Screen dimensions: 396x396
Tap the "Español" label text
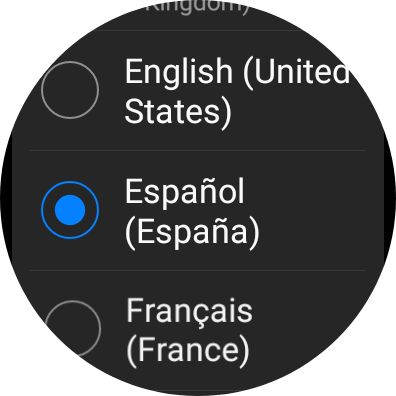(185, 191)
